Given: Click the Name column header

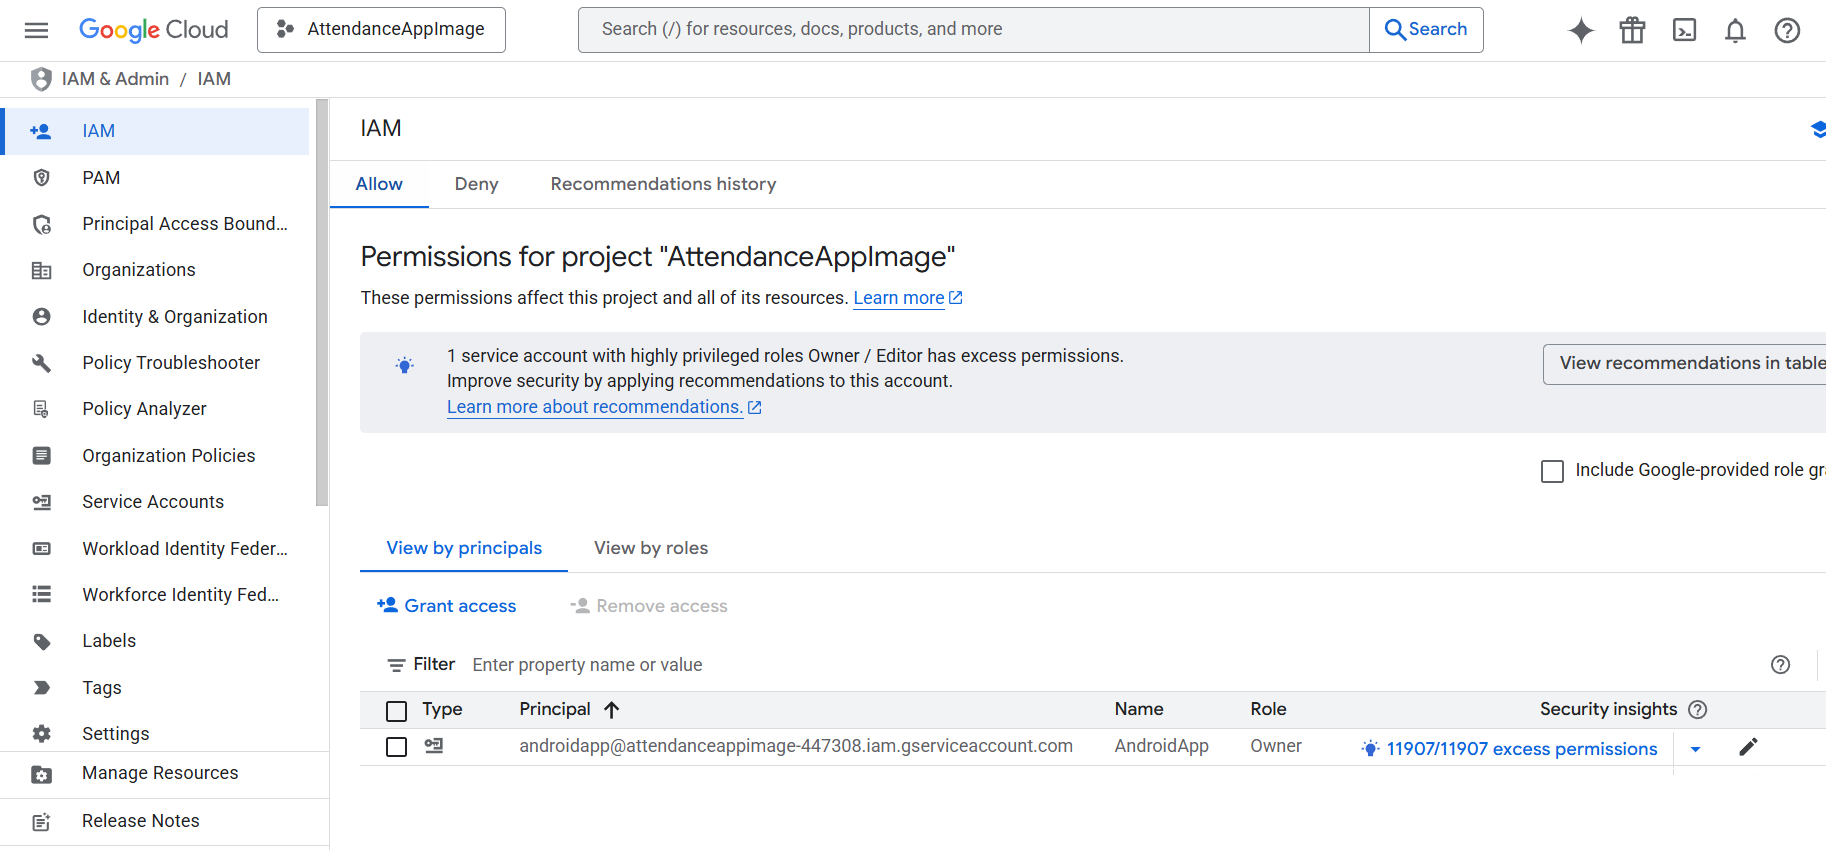Looking at the screenshot, I should [1139, 709].
